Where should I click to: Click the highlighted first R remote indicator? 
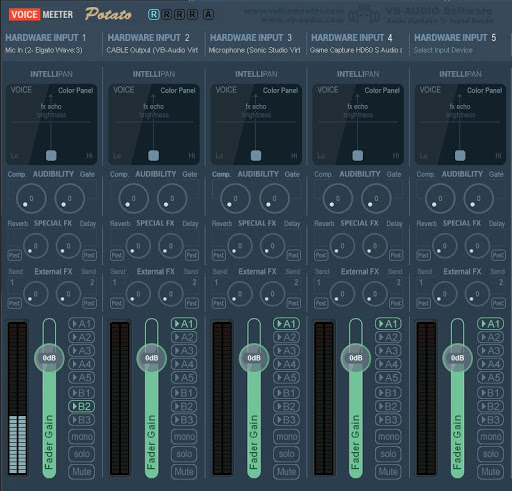tap(153, 14)
